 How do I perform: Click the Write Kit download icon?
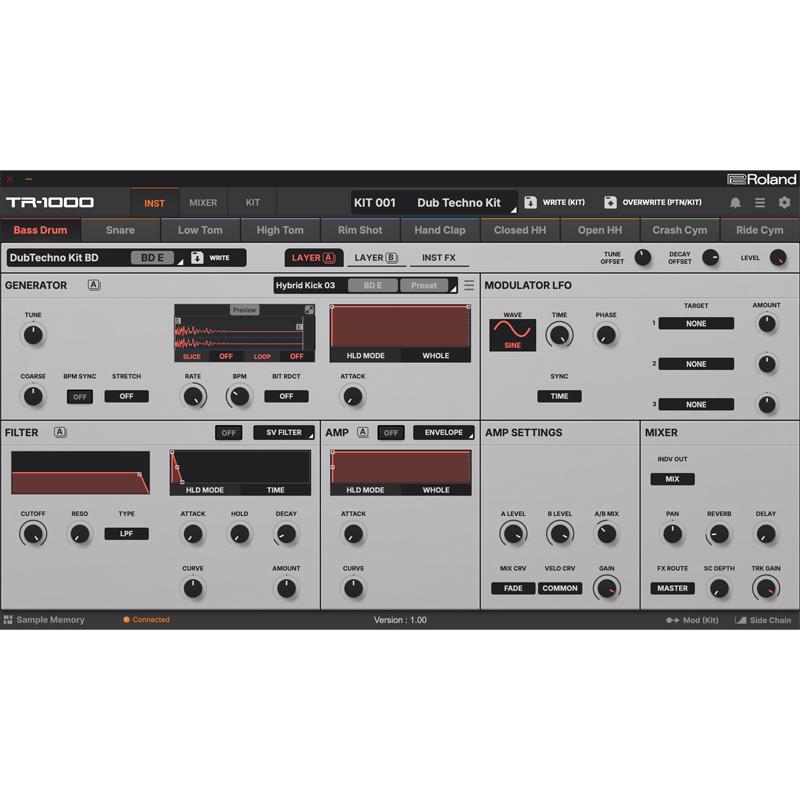[531, 203]
